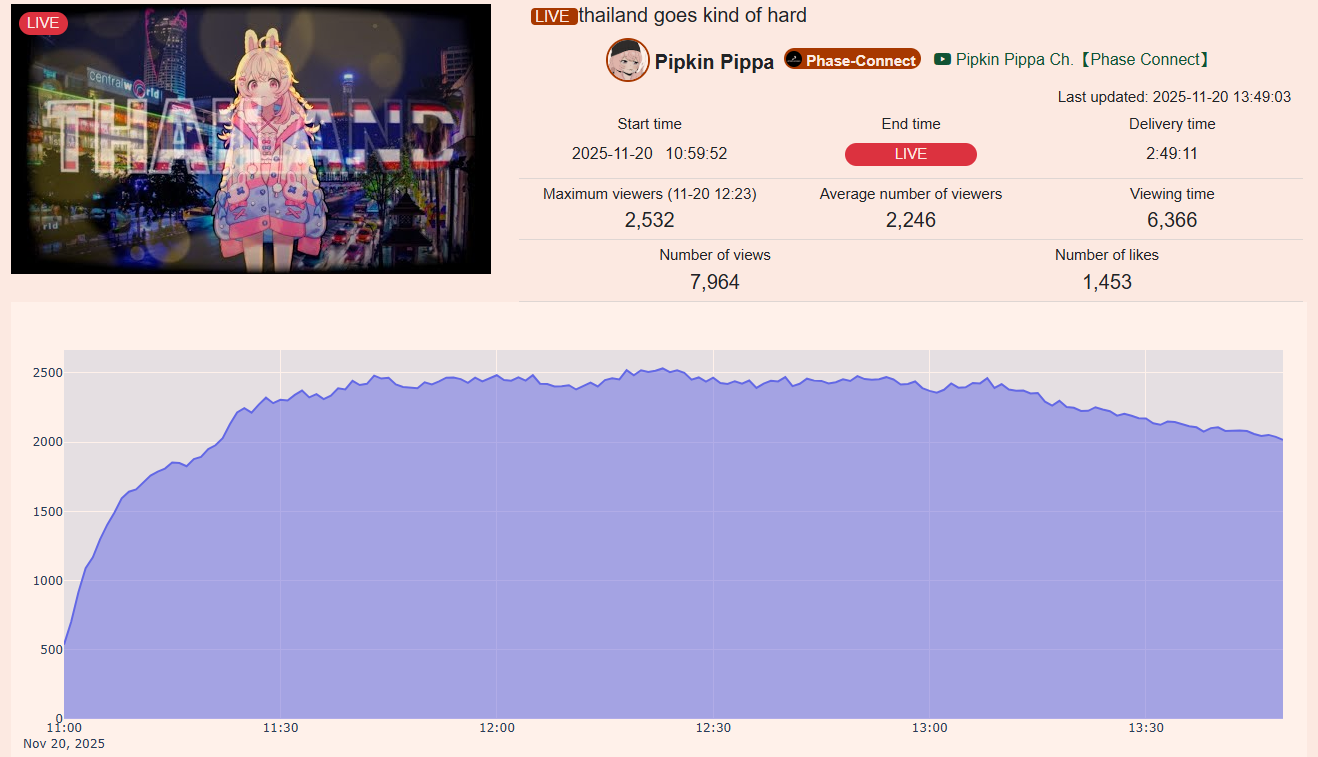This screenshot has height=757, width=1318.
Task: Click the red LIVE end time pill
Action: [911, 154]
